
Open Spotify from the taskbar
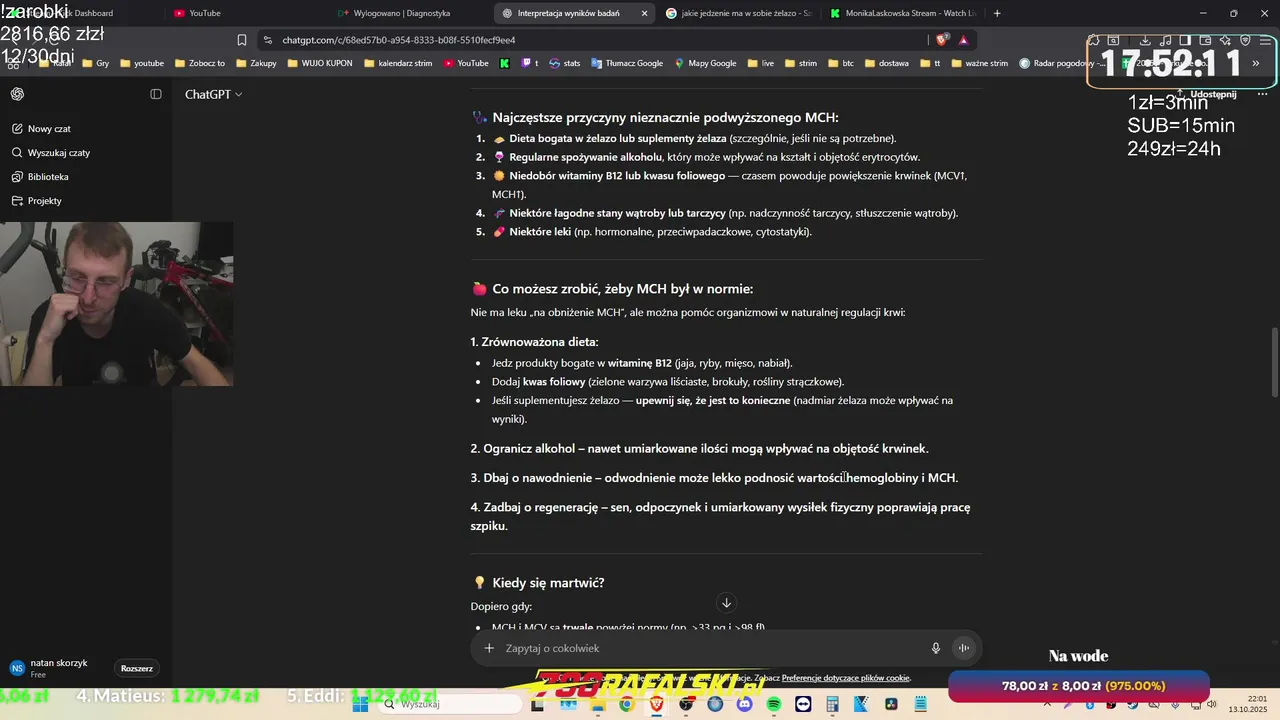tap(774, 704)
